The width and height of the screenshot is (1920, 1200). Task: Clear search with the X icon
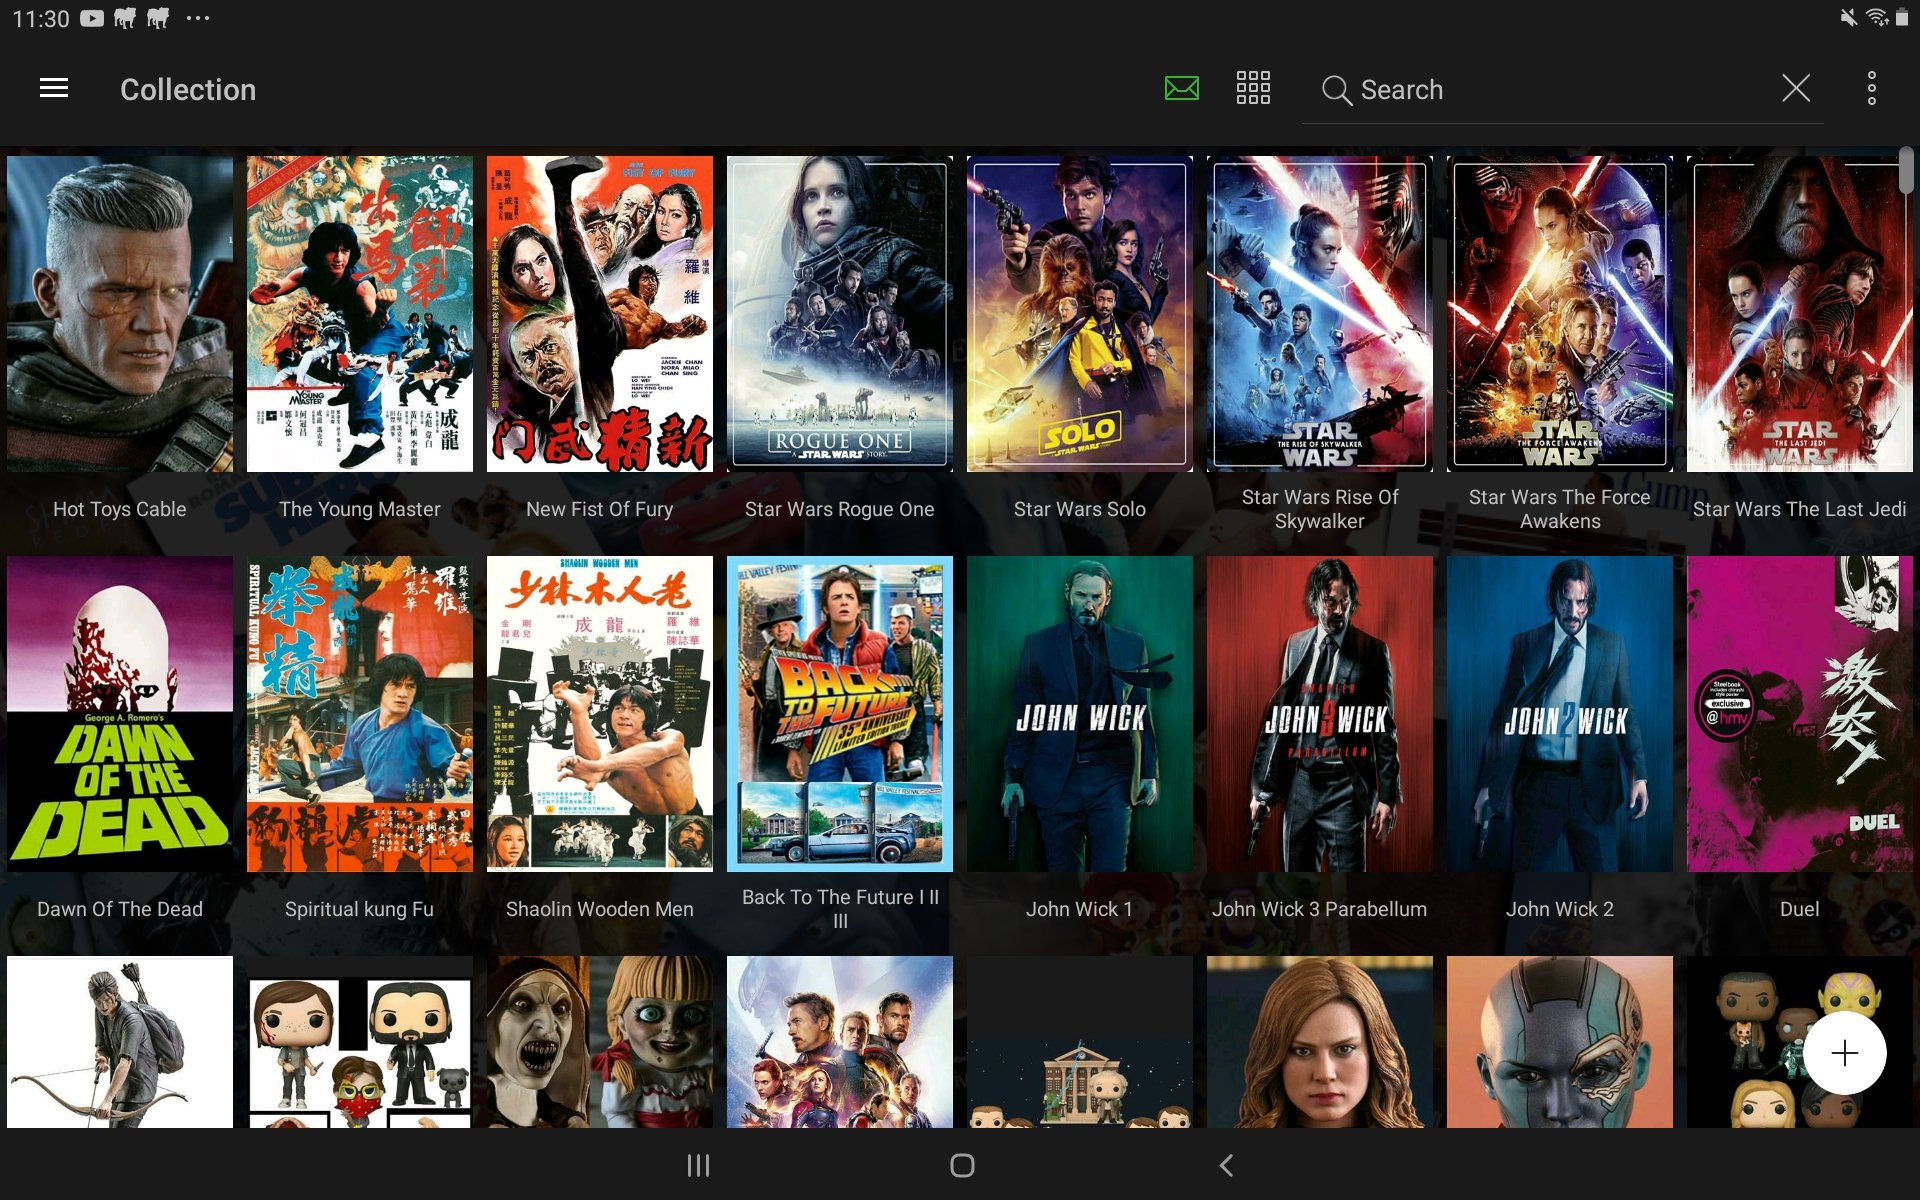click(x=1796, y=88)
